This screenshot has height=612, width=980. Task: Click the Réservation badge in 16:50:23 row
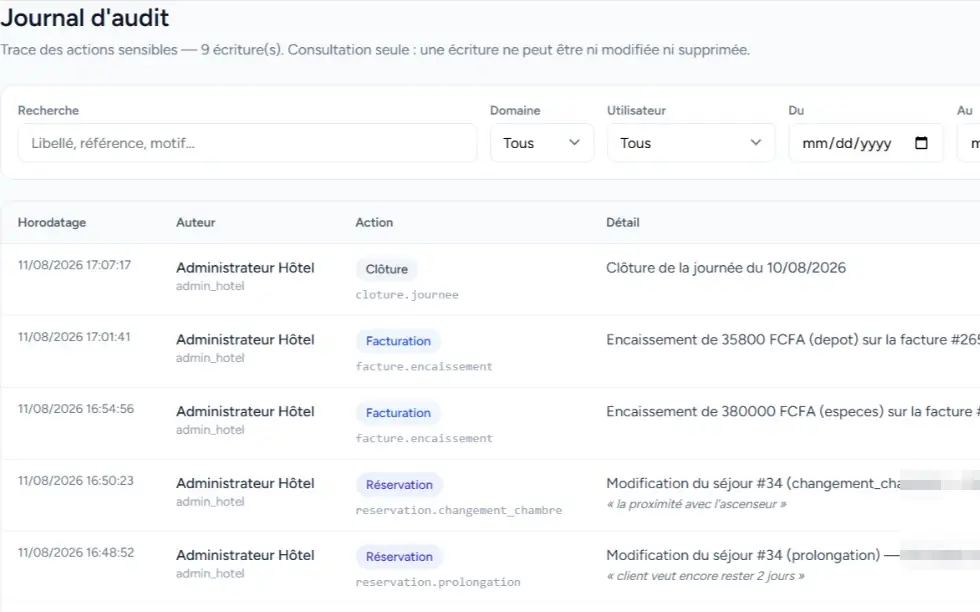click(x=399, y=485)
